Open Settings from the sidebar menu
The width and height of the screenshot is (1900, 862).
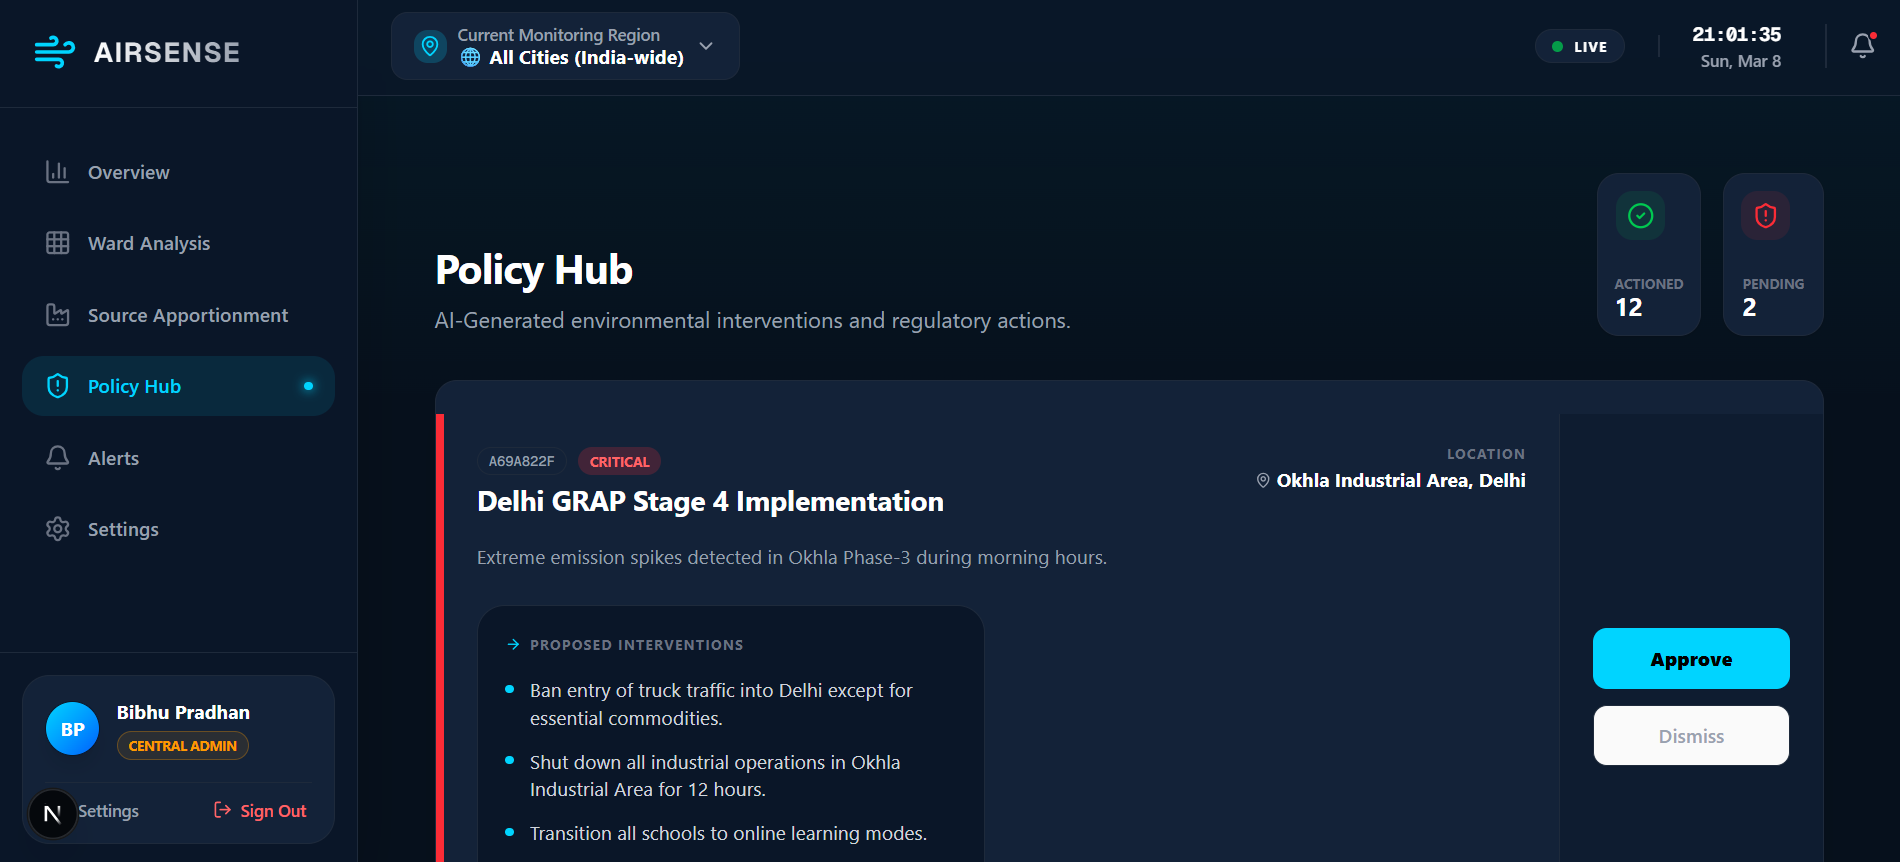(x=178, y=529)
